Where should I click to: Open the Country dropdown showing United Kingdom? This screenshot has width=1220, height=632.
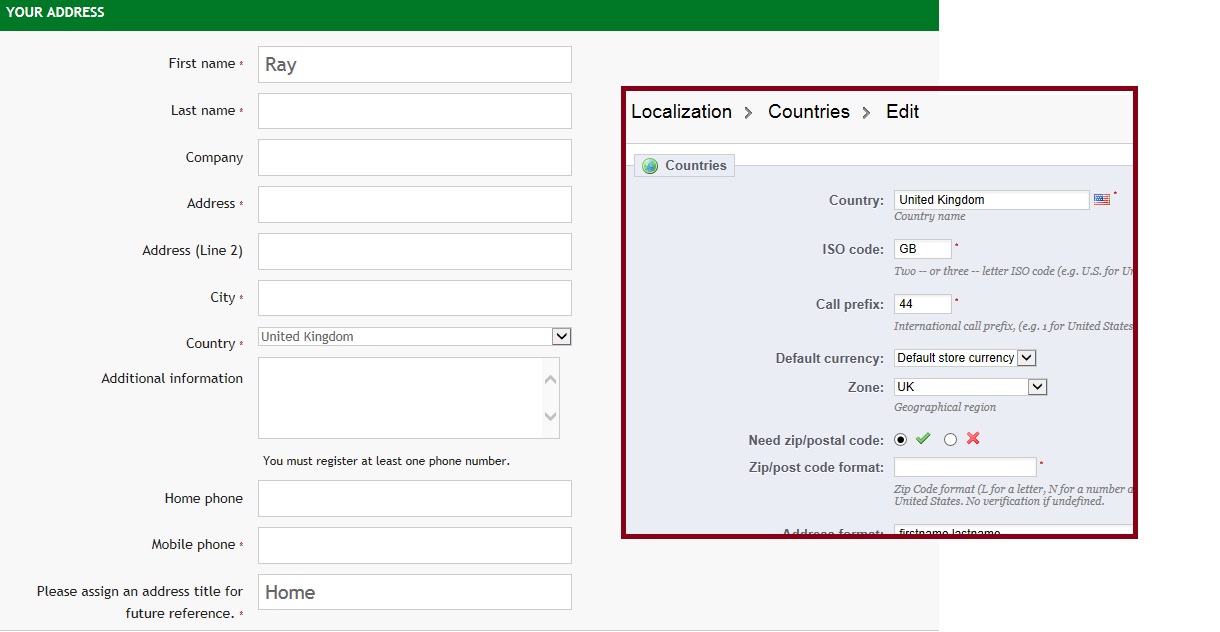click(414, 337)
